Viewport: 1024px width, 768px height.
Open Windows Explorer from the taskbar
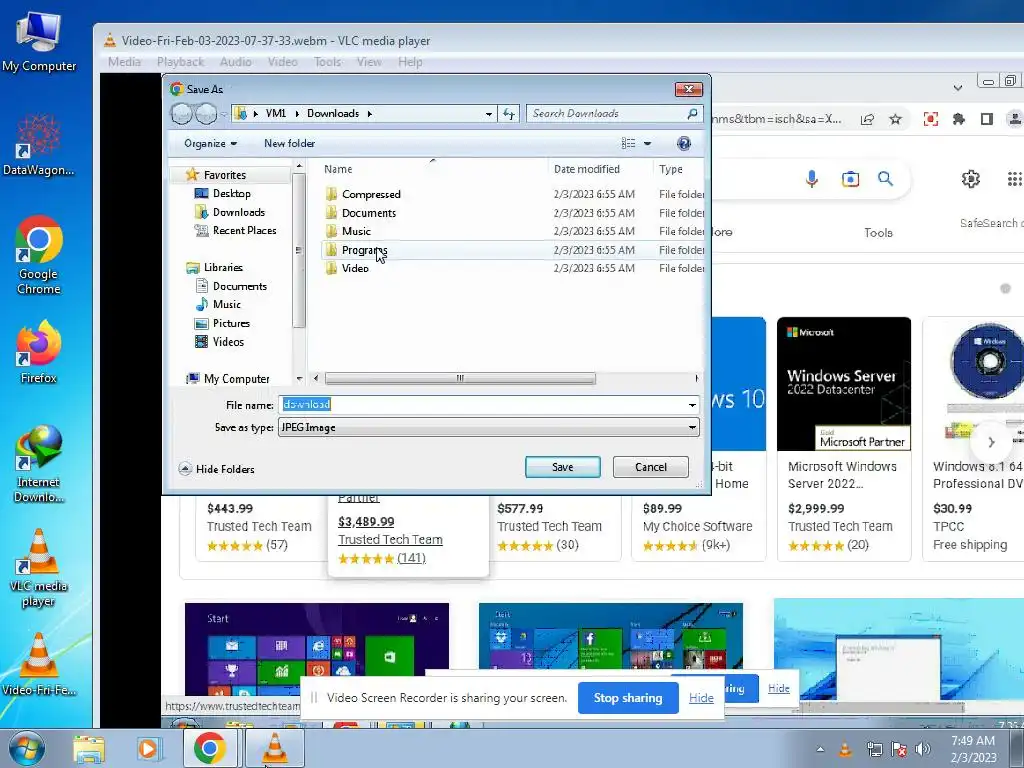(x=89, y=749)
